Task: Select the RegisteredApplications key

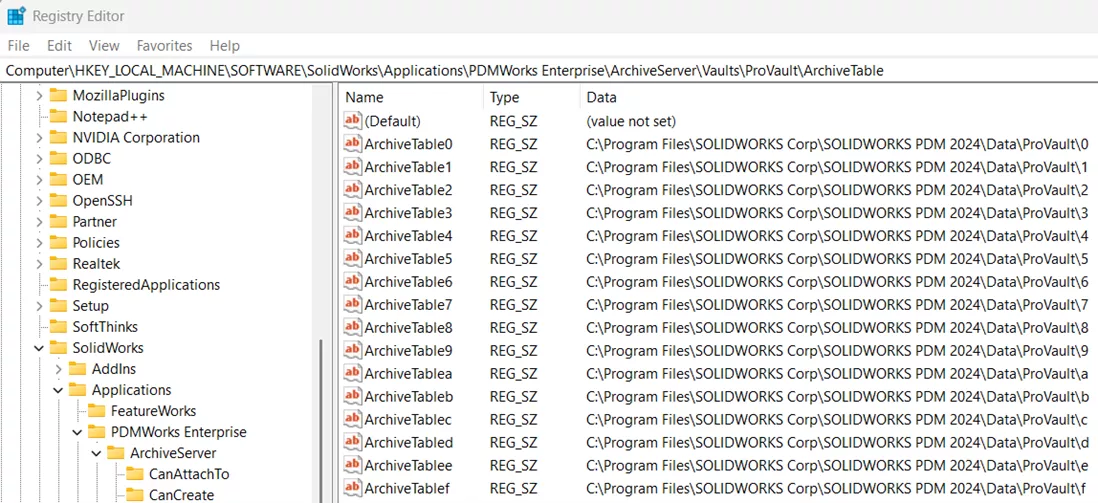Action: click(146, 284)
